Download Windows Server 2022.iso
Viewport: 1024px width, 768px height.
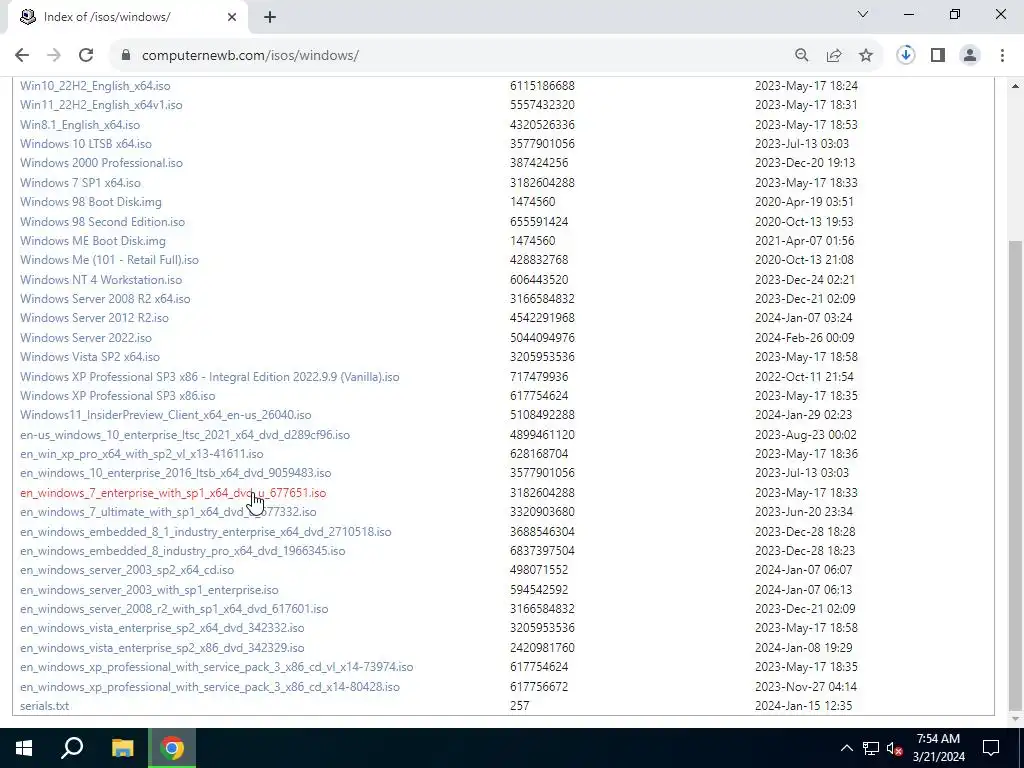86,338
